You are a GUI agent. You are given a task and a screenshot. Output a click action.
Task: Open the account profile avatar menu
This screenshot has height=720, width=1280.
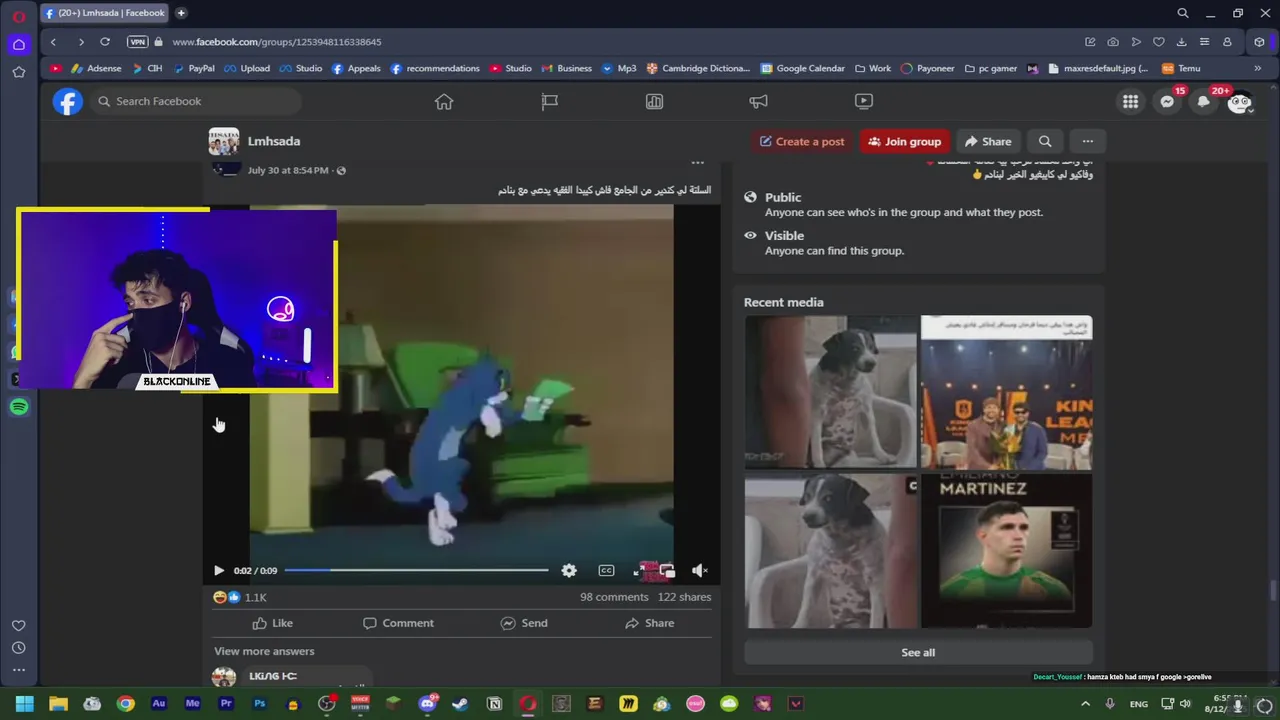[x=1240, y=101]
